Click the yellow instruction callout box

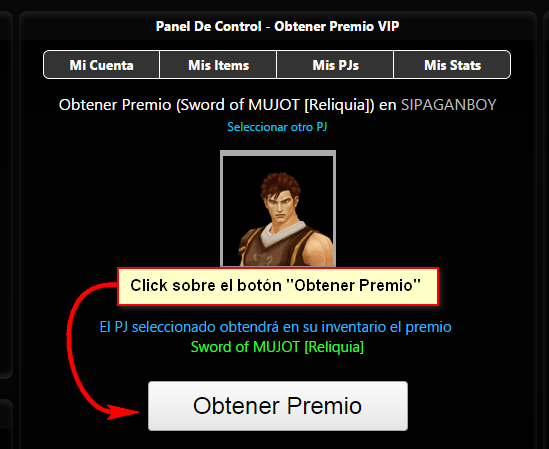tap(278, 286)
